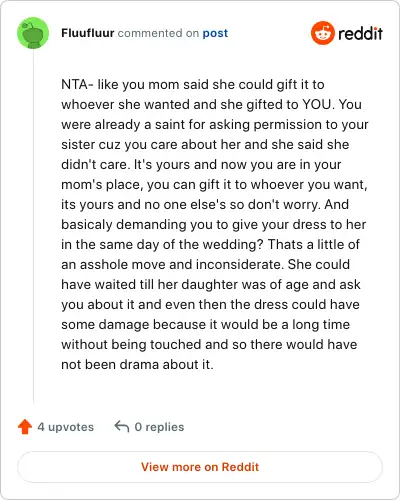This screenshot has width=400, height=500.
Task: Click the "commented on" header text
Action: tap(158, 33)
